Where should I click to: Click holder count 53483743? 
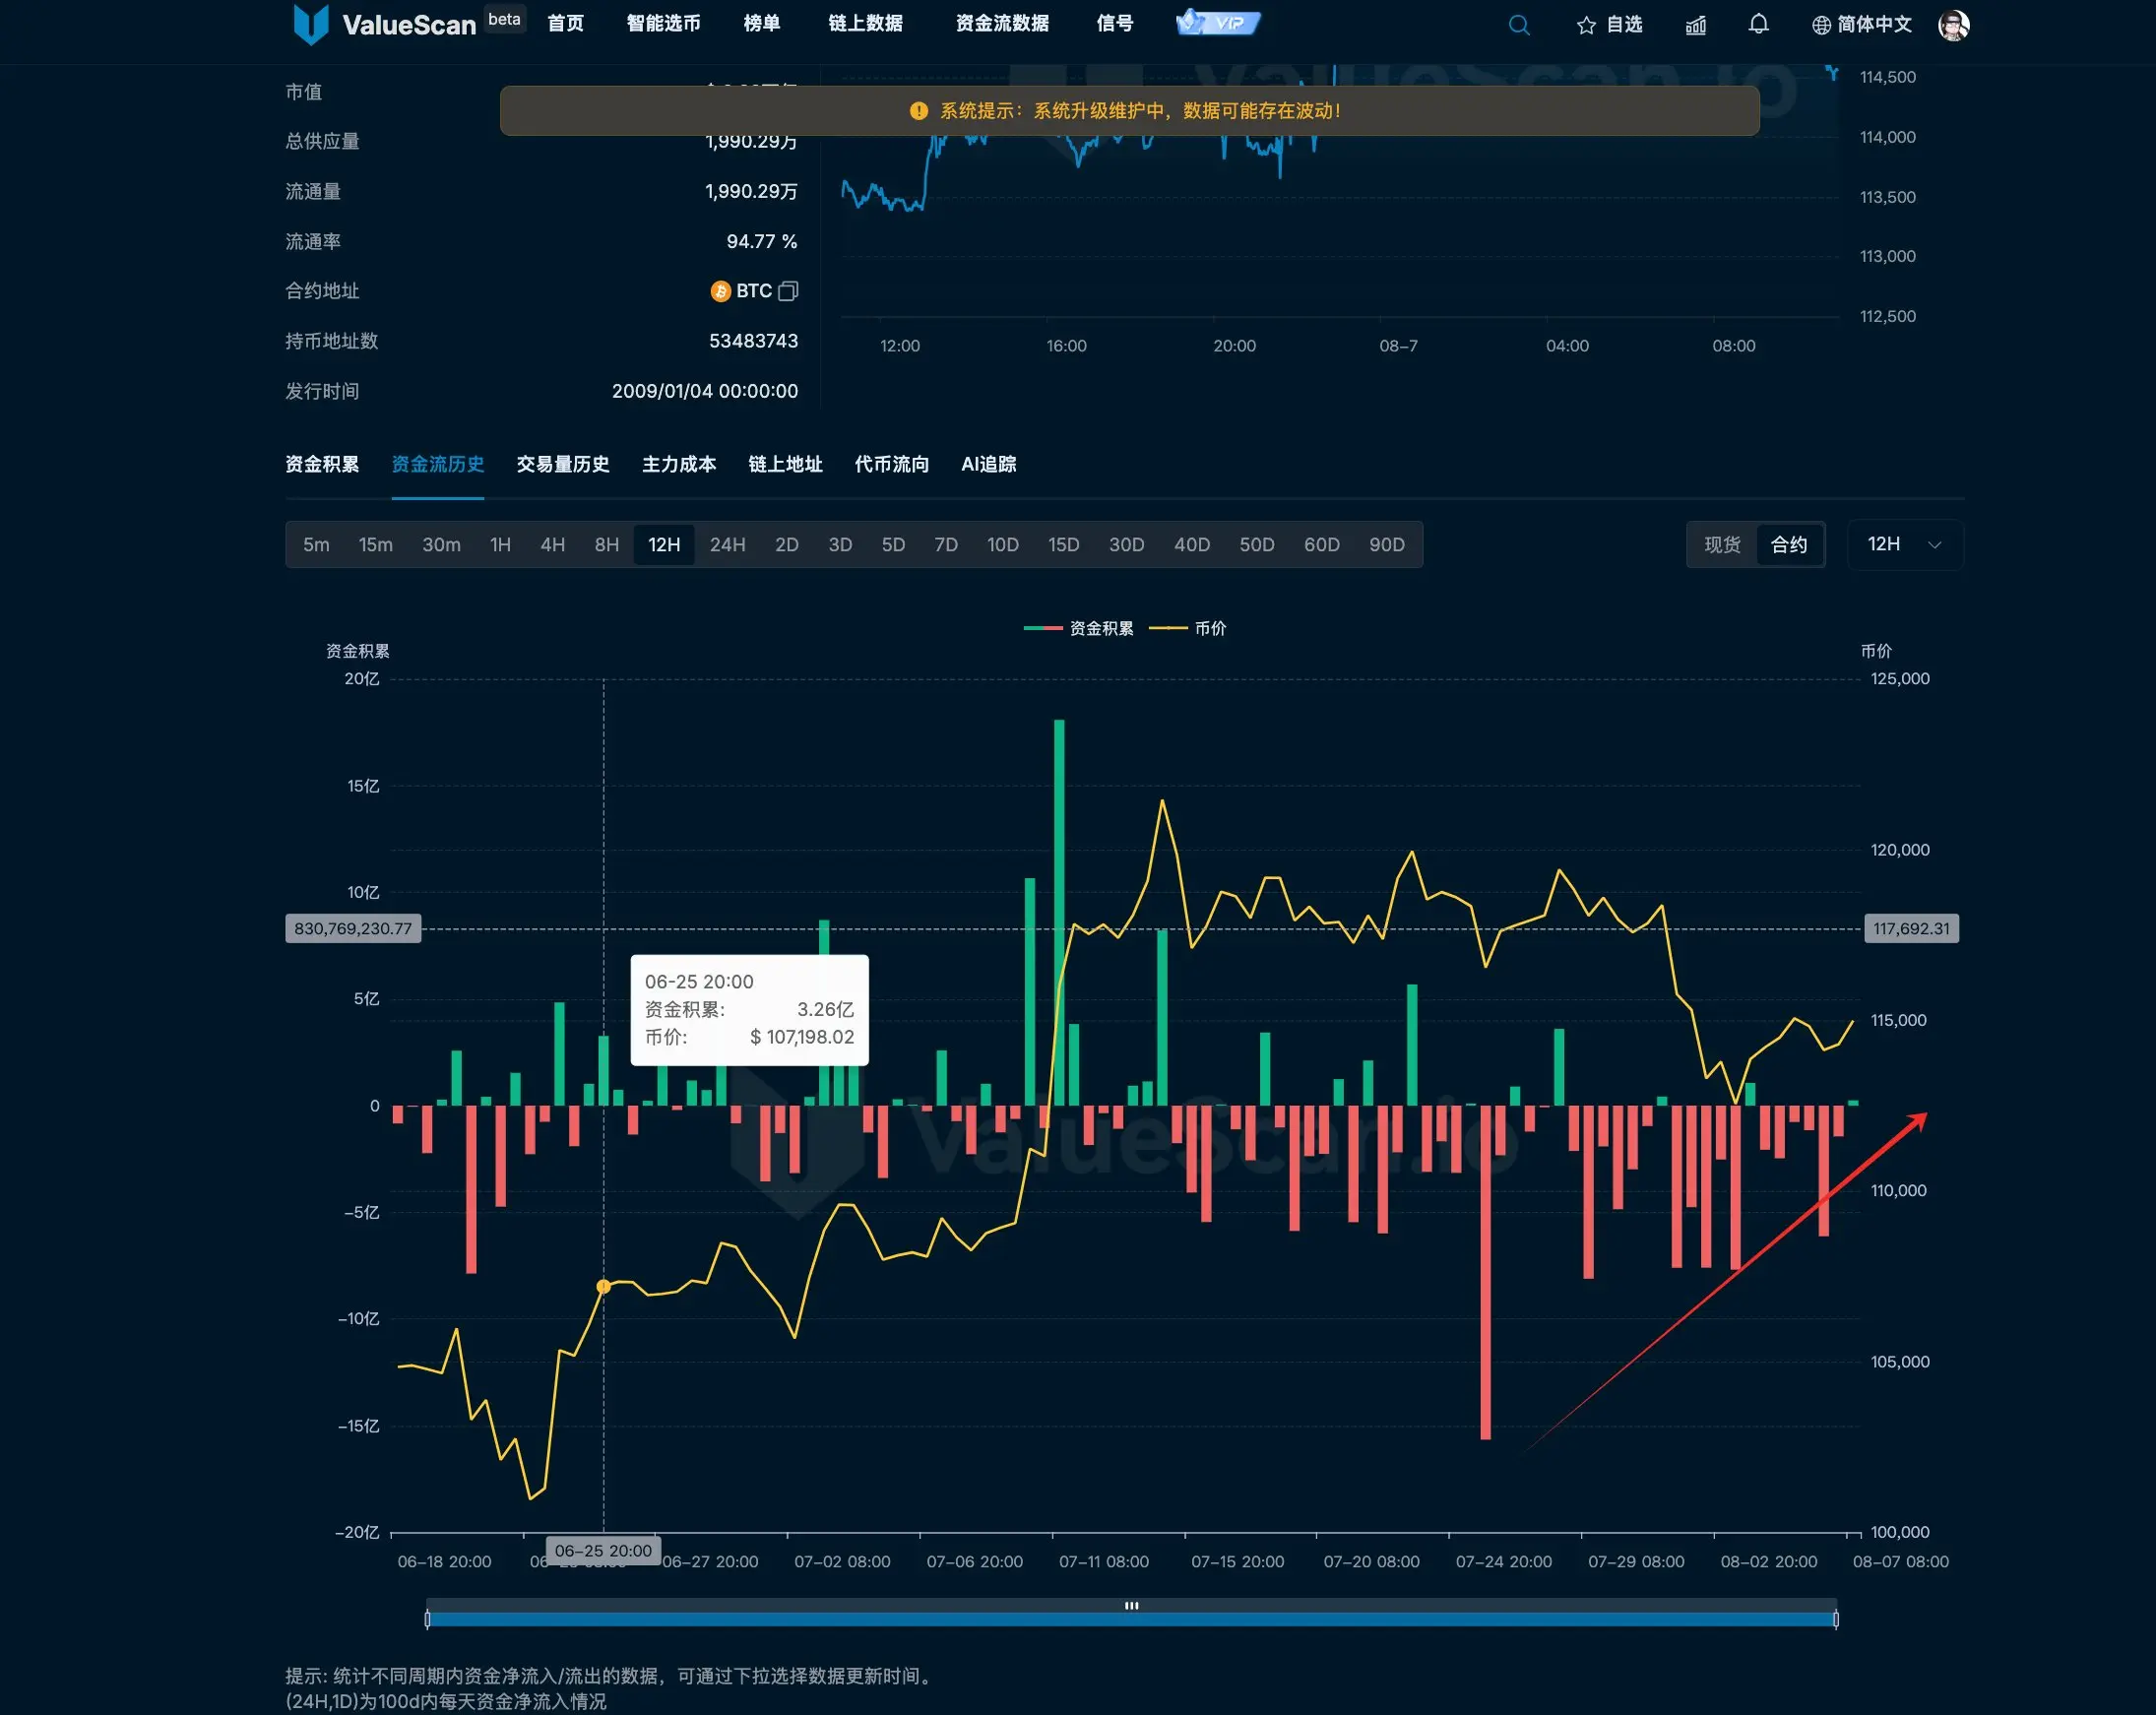pos(753,341)
